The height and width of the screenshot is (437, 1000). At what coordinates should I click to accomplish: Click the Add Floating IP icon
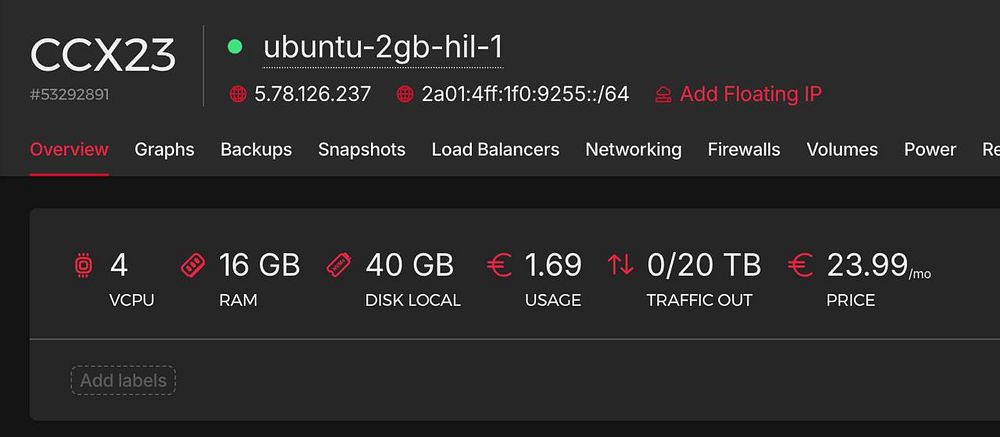pyautogui.click(x=663, y=95)
